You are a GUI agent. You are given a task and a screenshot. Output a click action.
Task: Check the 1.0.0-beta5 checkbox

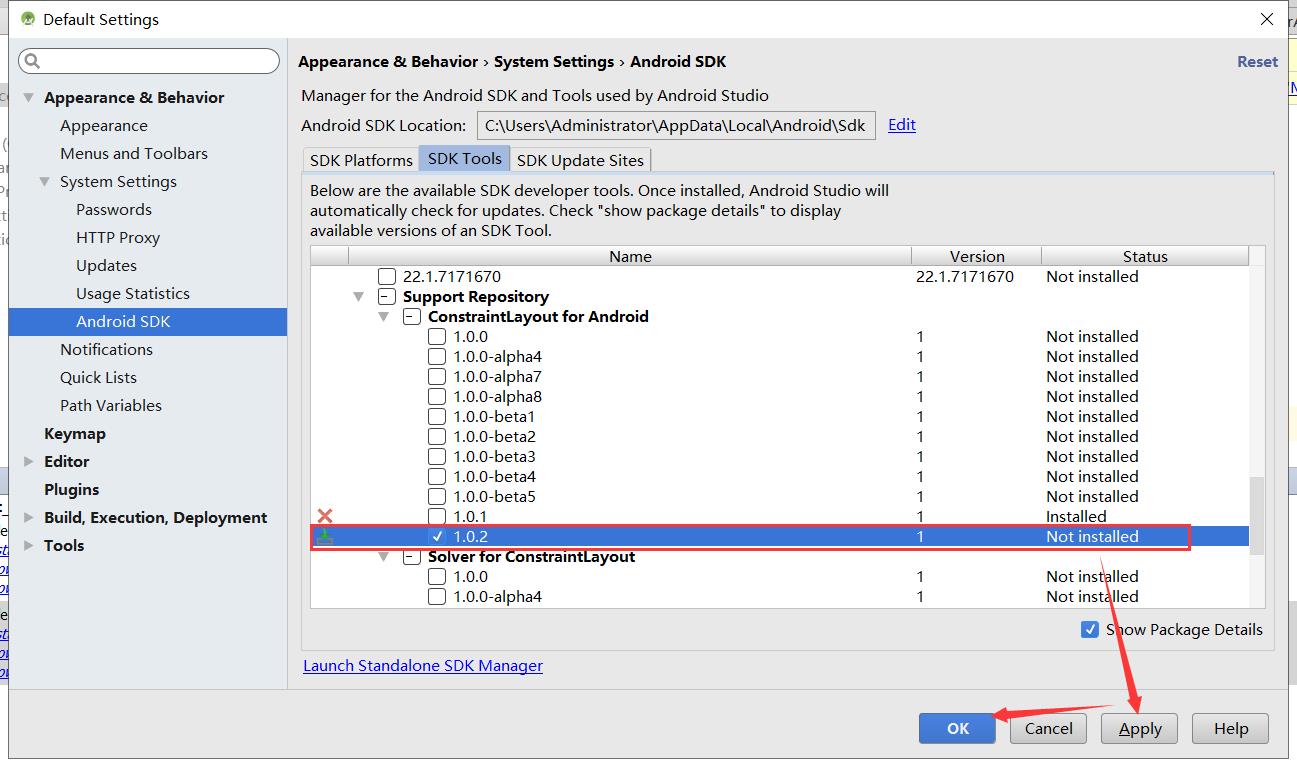click(437, 496)
